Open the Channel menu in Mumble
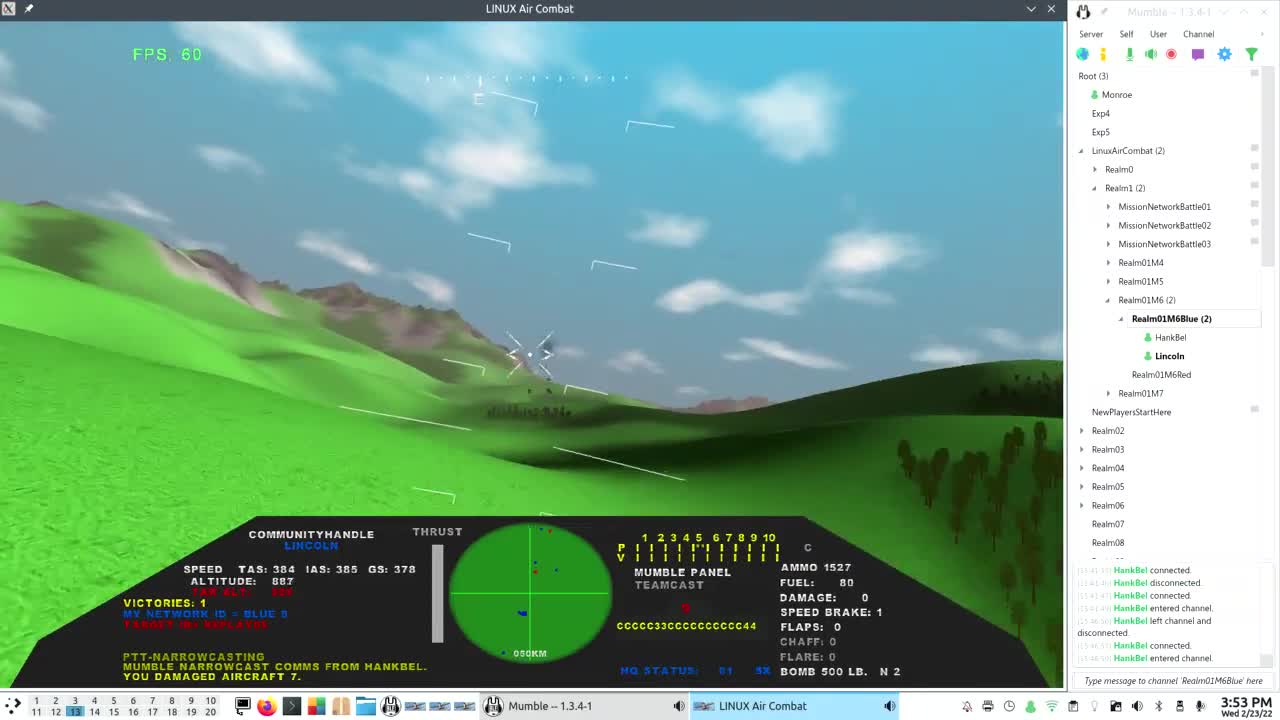The width and height of the screenshot is (1280, 720). [x=1198, y=33]
